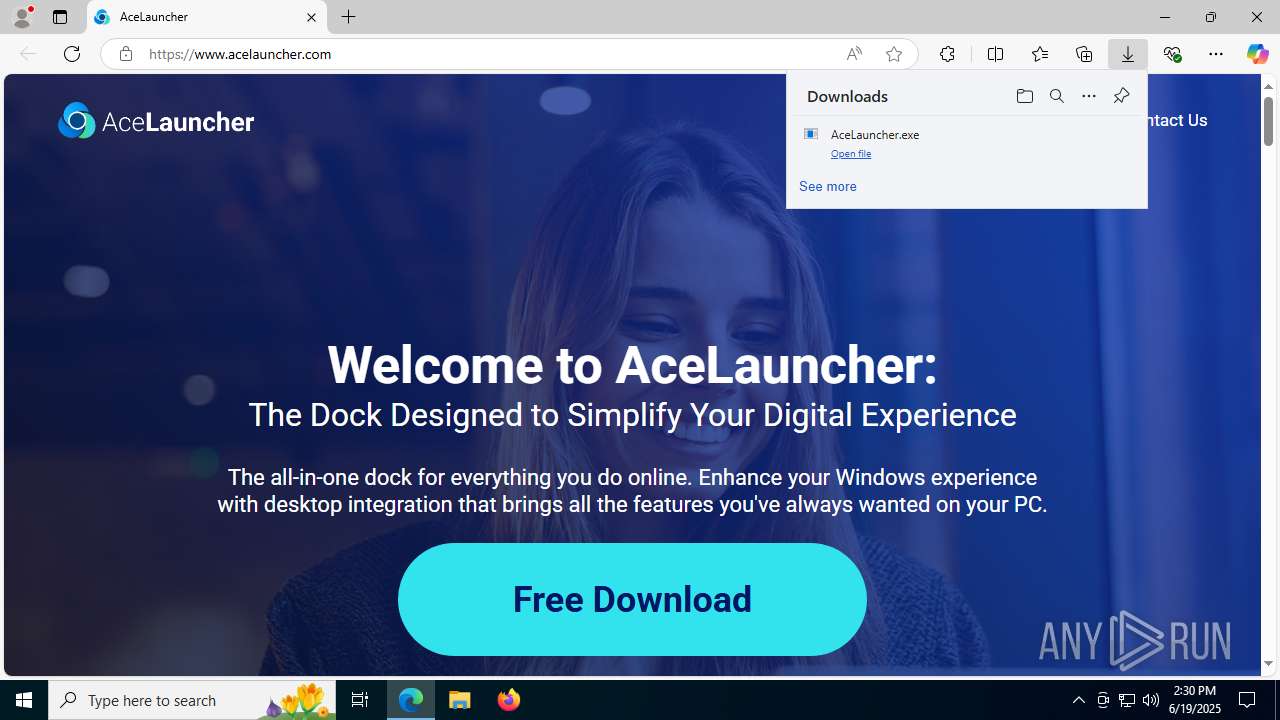Toggle Split screen view
Image resolution: width=1280 pixels, height=720 pixels.
995,54
